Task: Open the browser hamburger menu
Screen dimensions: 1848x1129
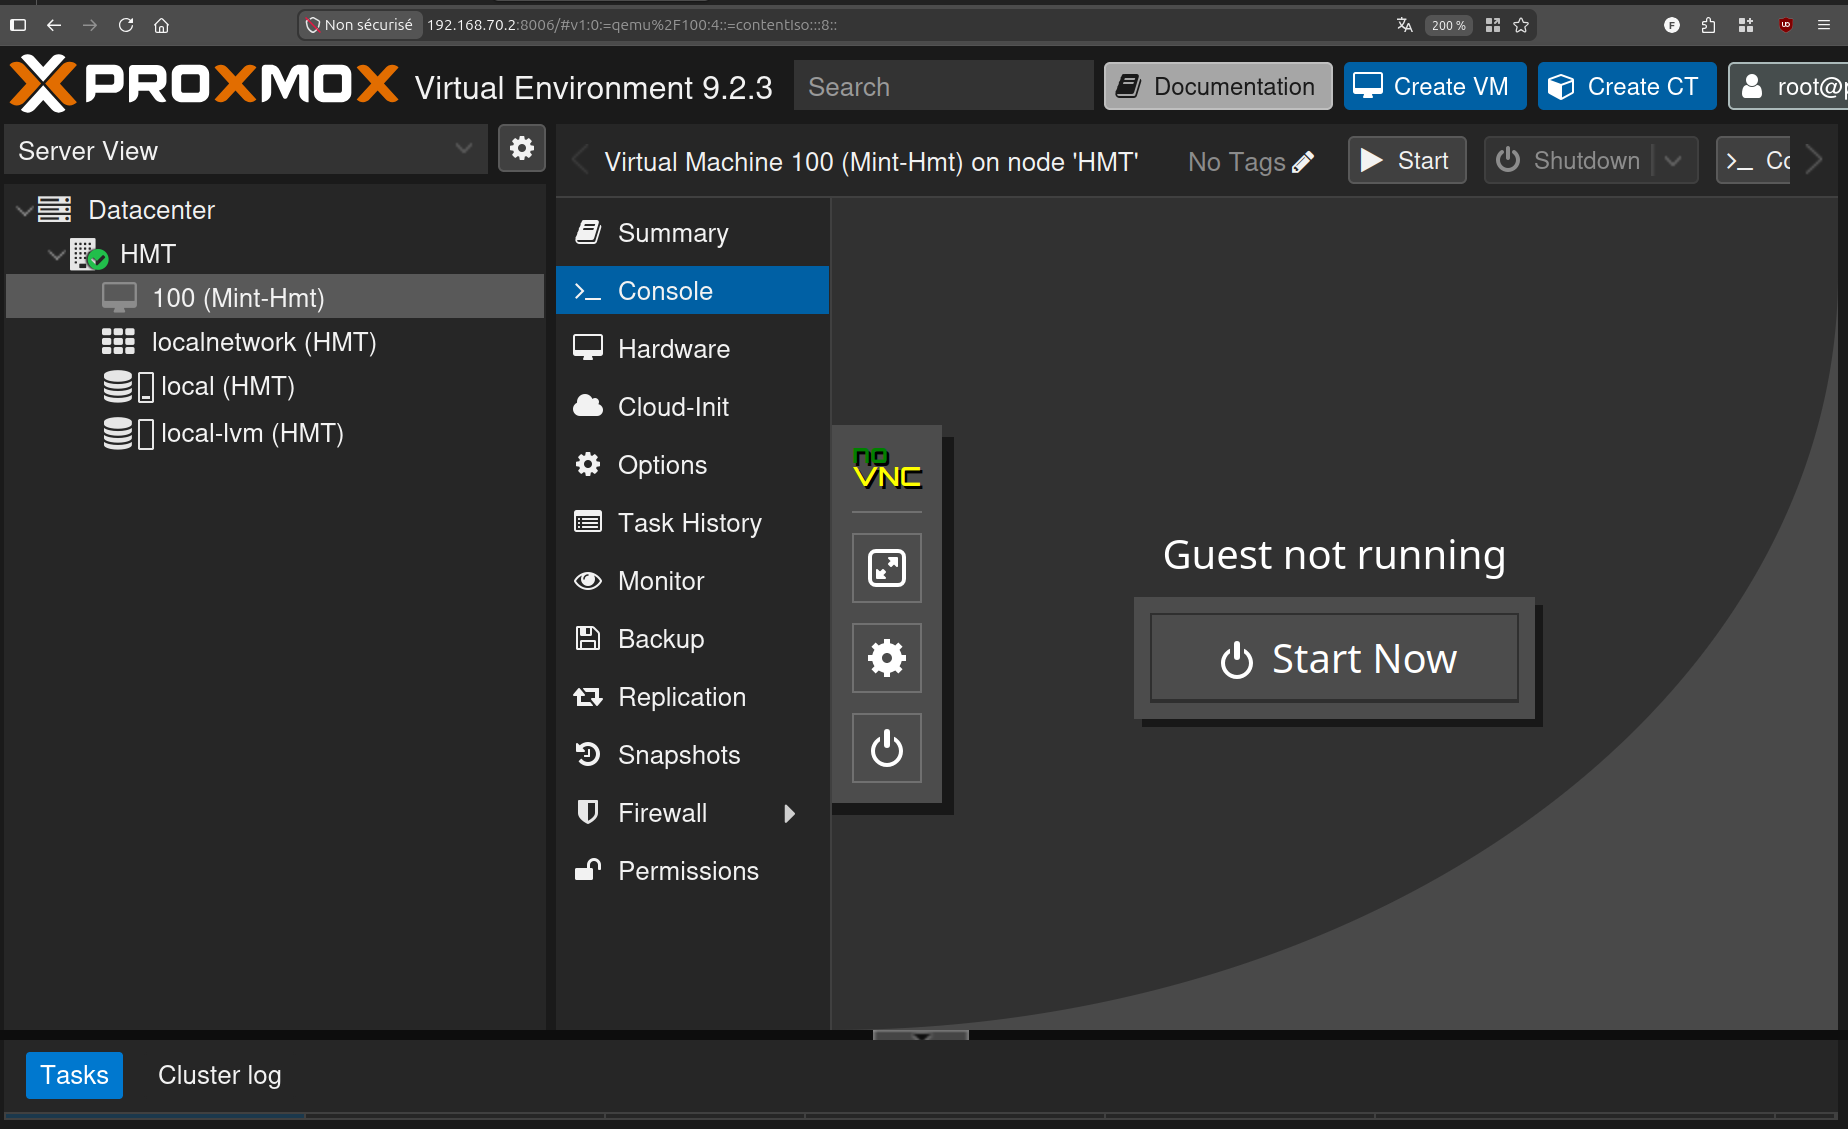Action: click(x=1824, y=25)
